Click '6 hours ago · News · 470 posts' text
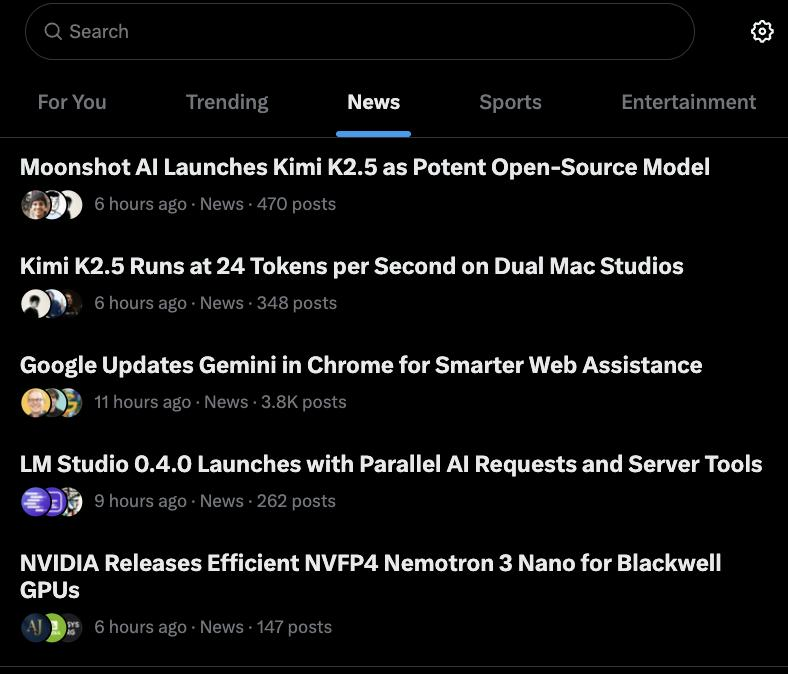788x674 pixels. [x=215, y=204]
